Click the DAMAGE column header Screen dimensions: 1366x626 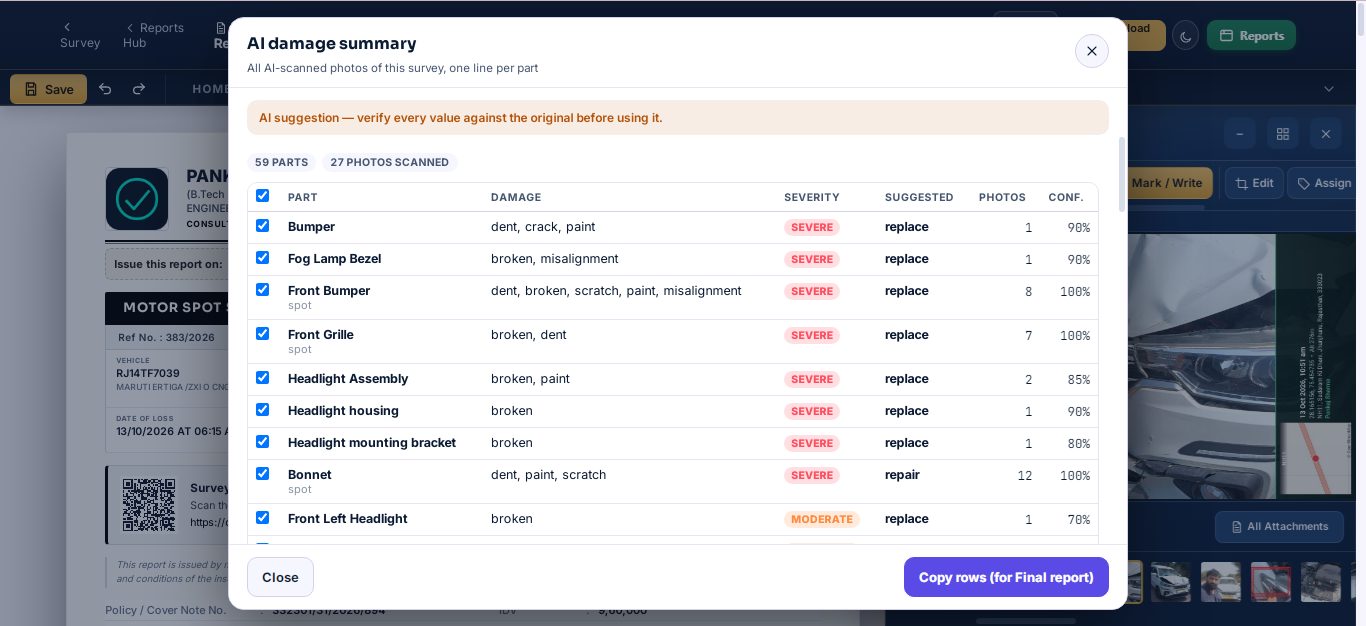point(516,198)
